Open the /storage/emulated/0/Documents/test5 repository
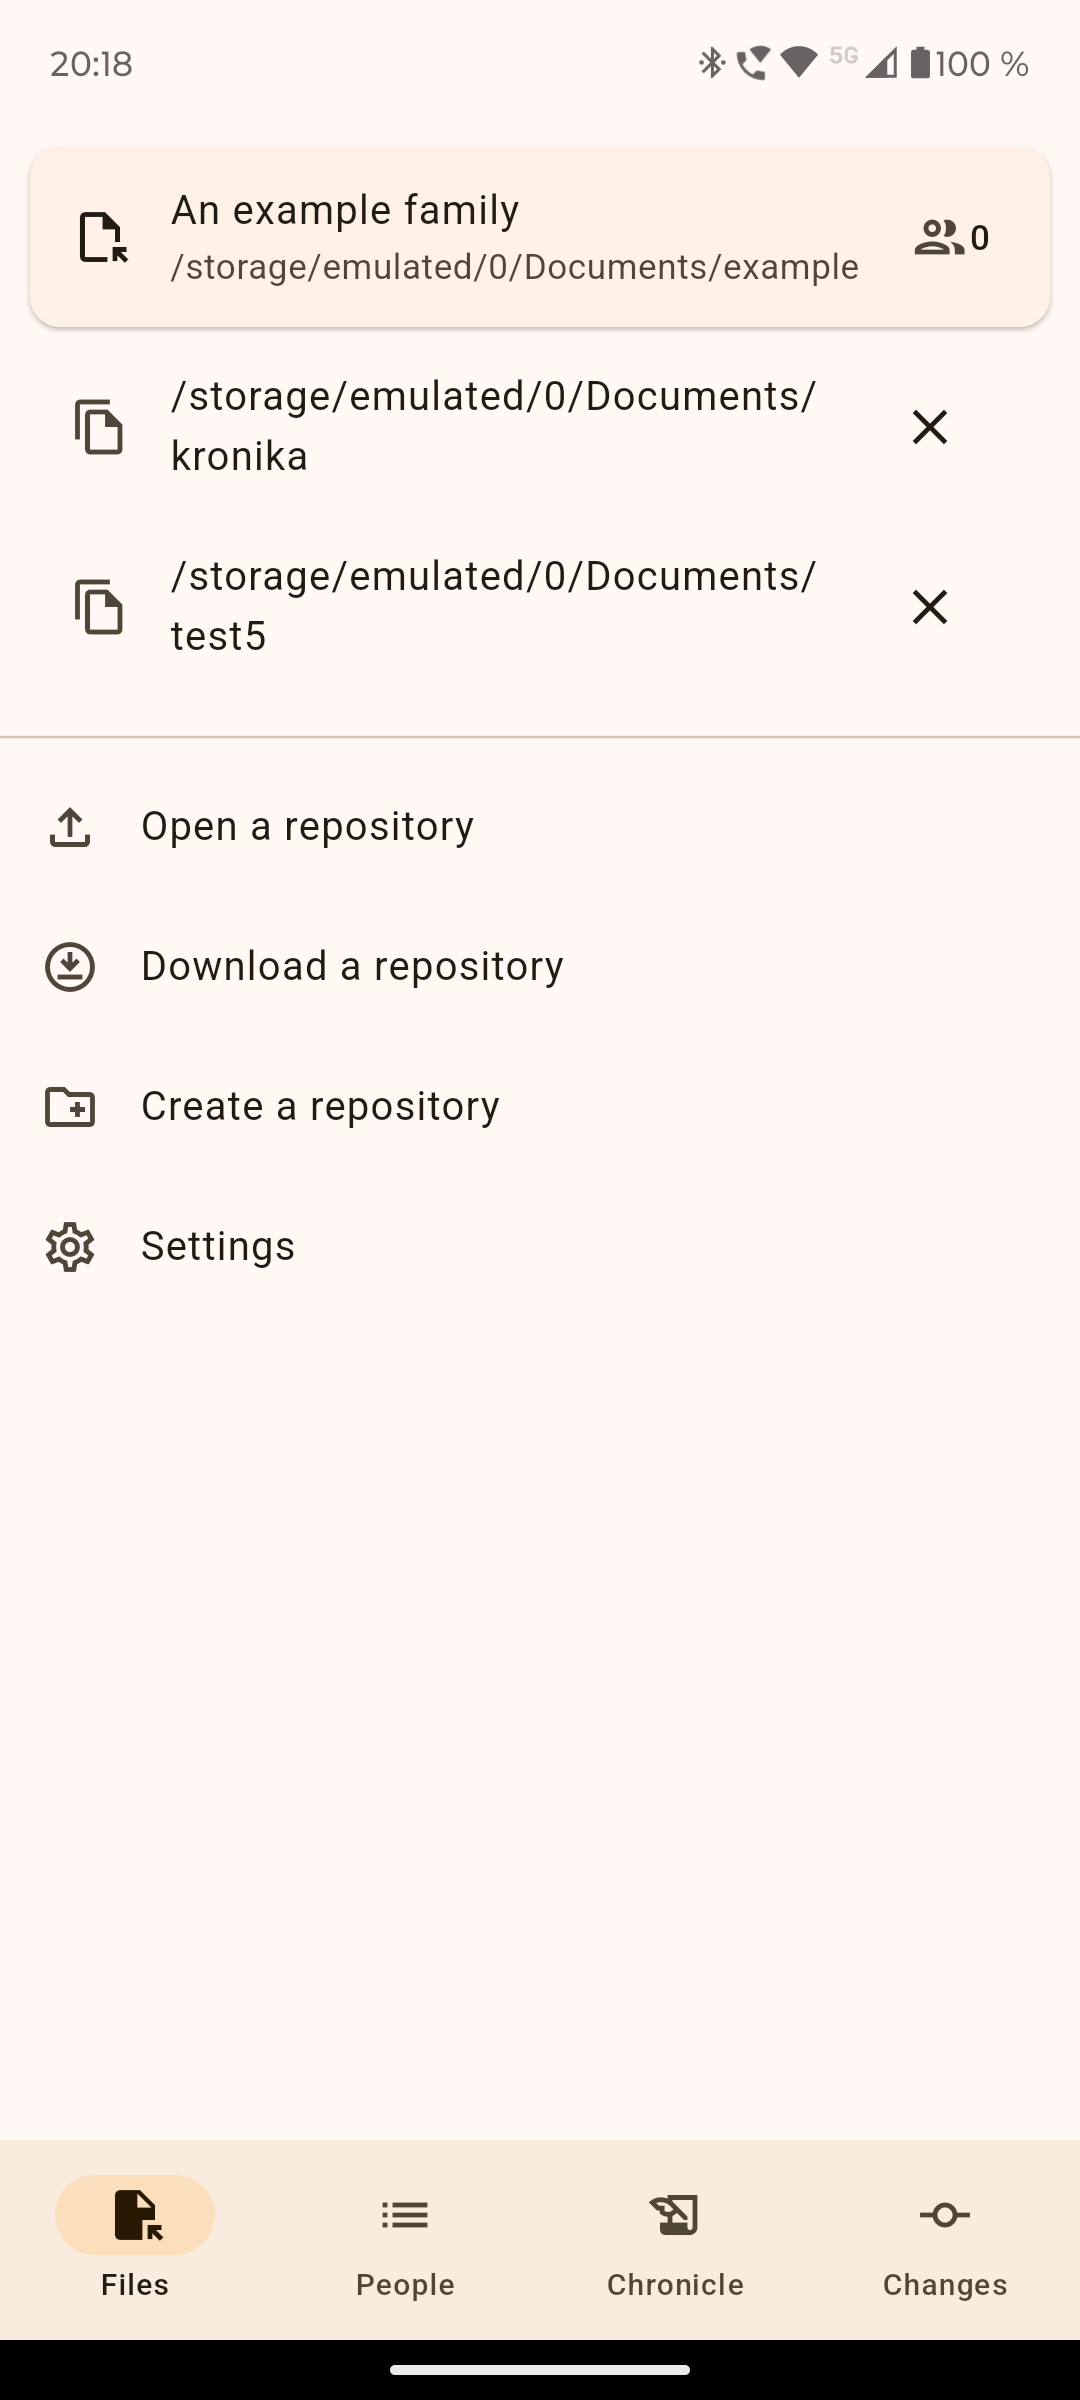Screen dimensions: 1080x2400 tap(493, 607)
